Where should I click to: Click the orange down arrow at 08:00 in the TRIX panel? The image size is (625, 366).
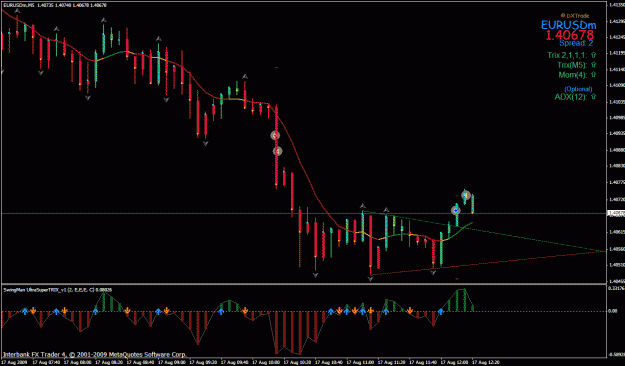pos(65,311)
